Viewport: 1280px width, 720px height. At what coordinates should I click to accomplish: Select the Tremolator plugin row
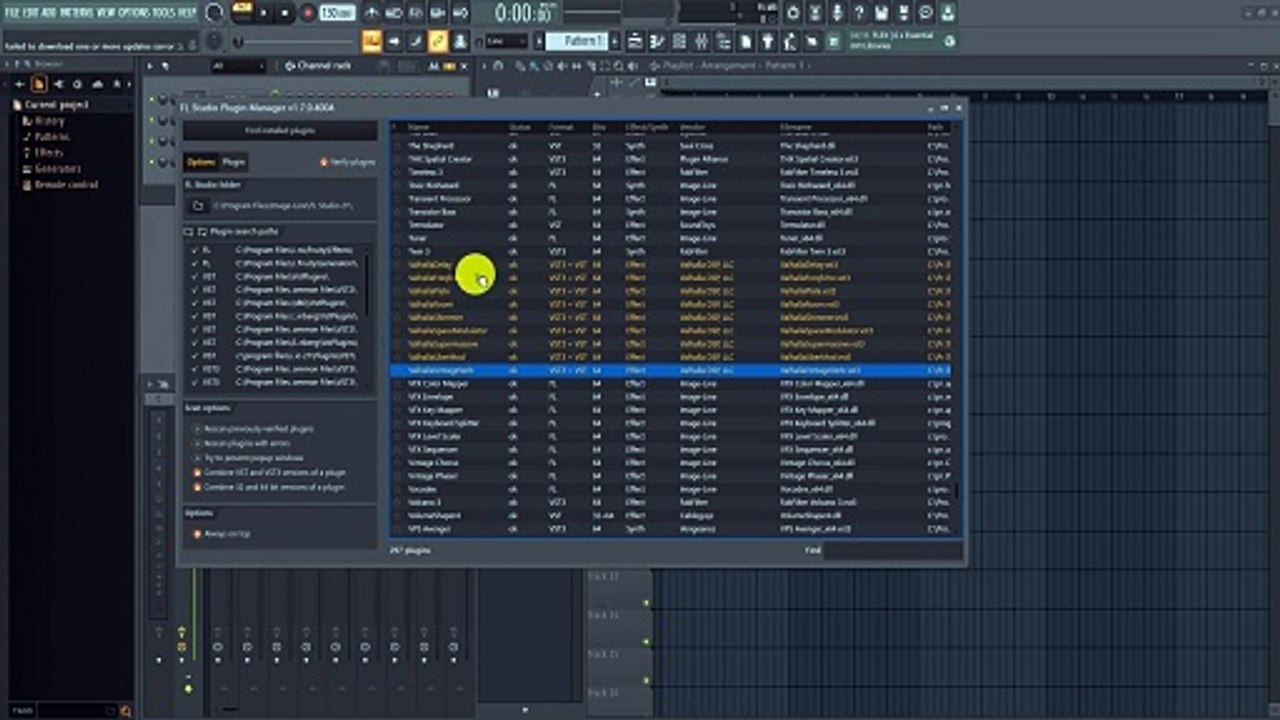coord(670,225)
